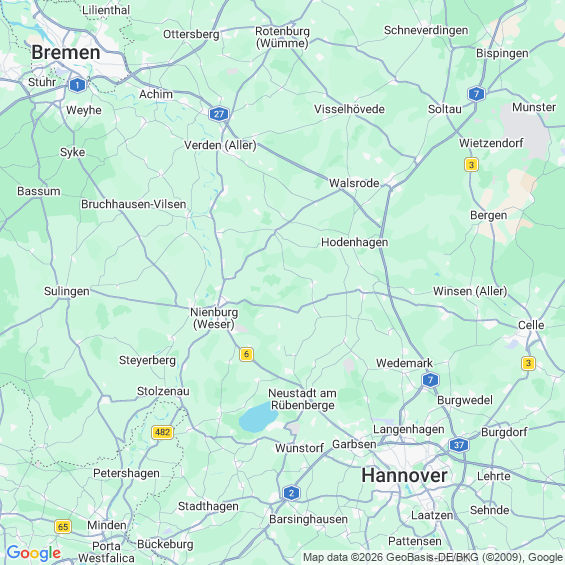Select the A37 shield near Burgdorf

click(459, 445)
